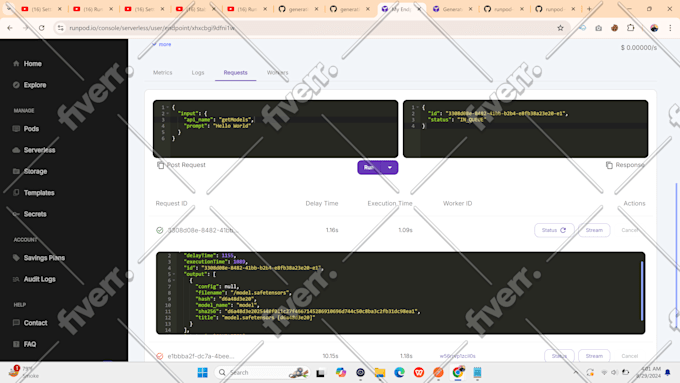Open the notifications bell in the tray

pos(668,373)
